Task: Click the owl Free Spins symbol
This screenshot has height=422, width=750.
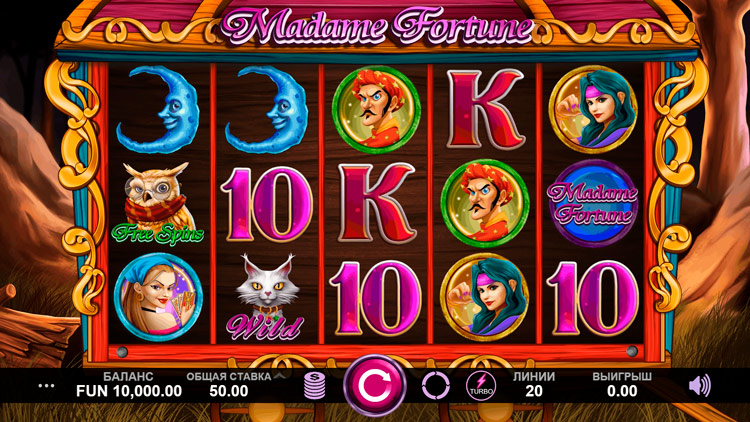Action: click(x=157, y=203)
